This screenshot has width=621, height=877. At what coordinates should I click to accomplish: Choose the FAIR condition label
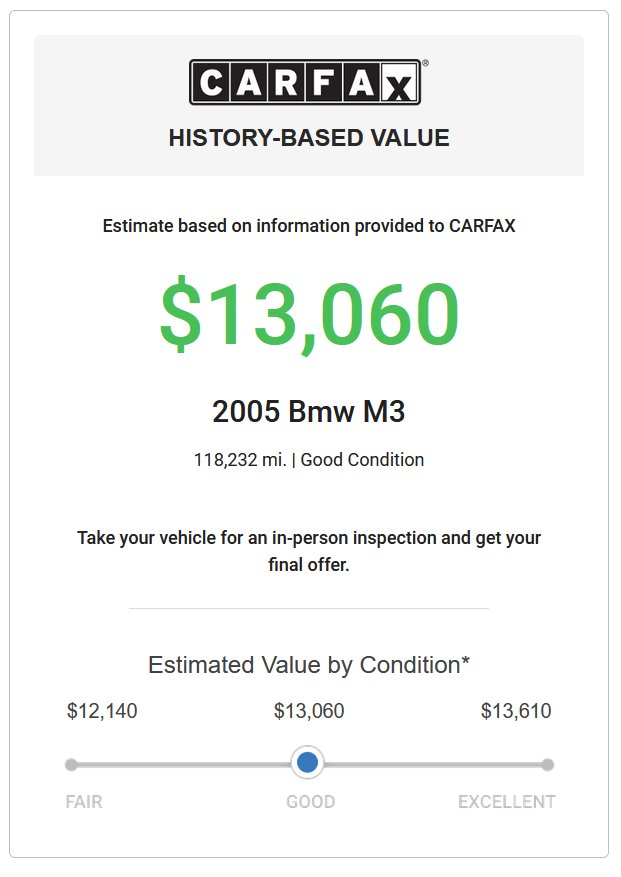point(84,802)
